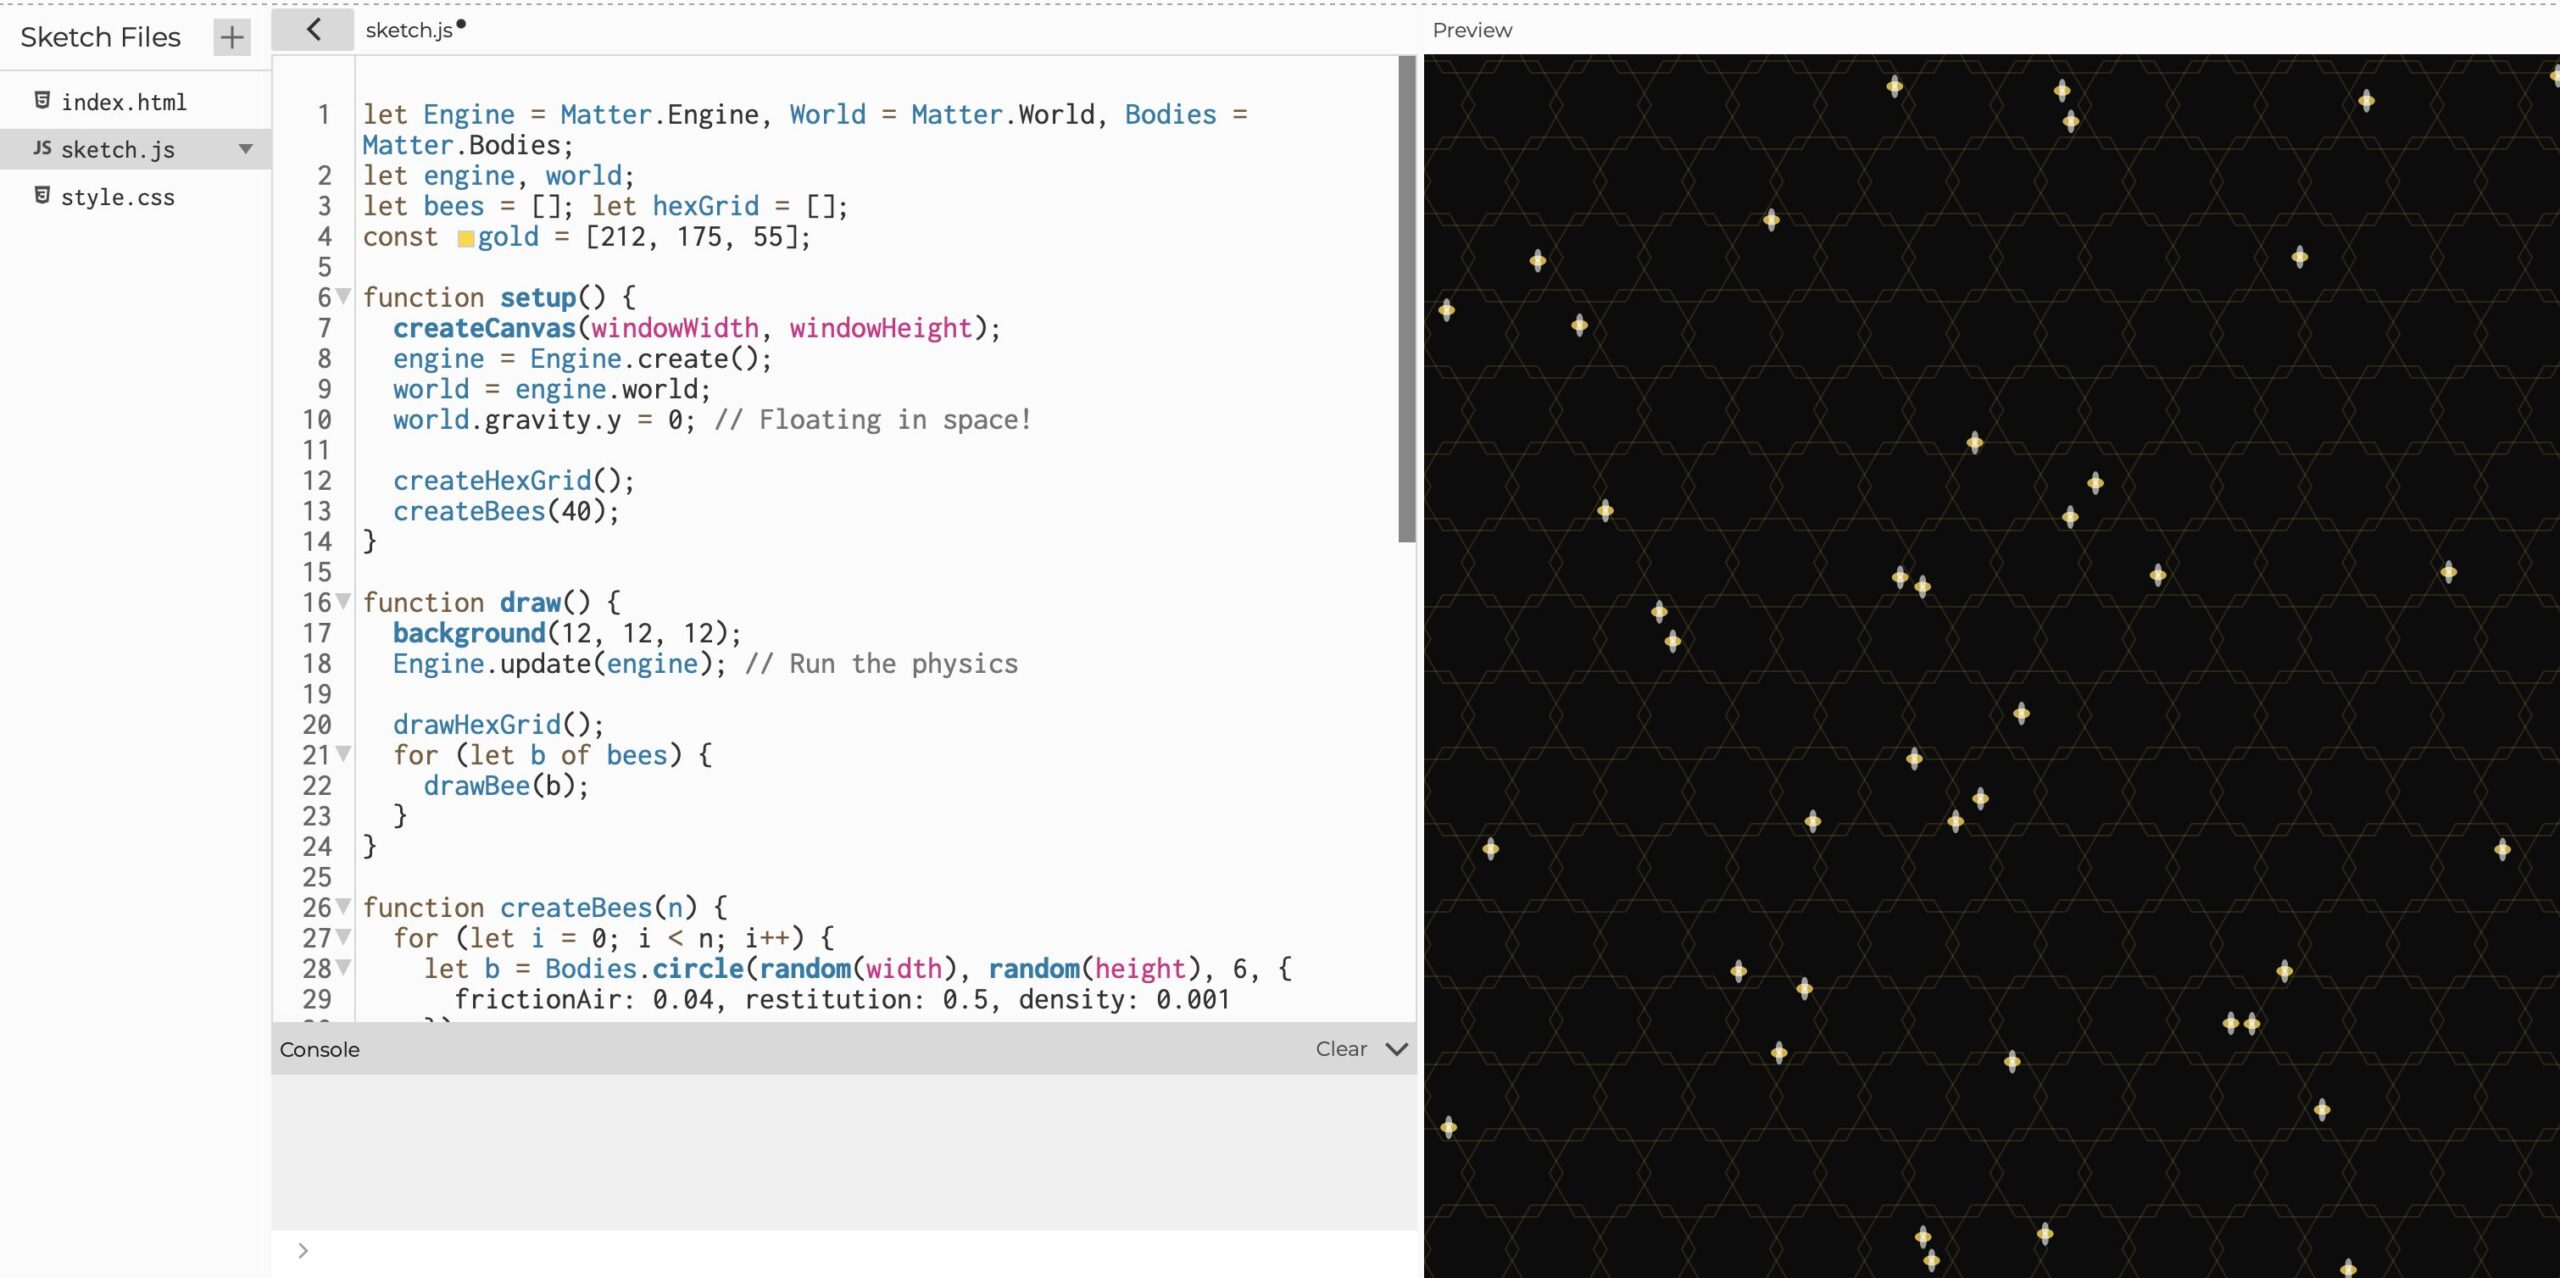Select the sketch.js editor tab title
Viewport: 2560px width, 1278px height.
408,30
